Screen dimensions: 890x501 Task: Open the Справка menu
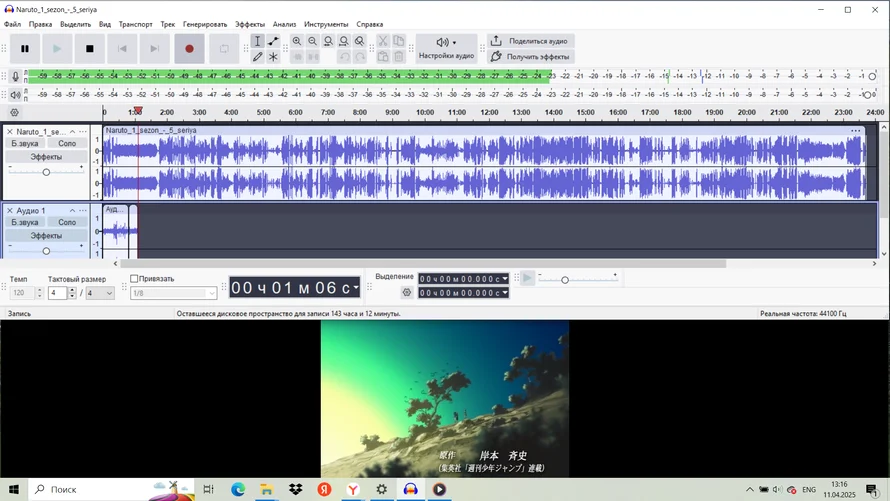(370, 24)
